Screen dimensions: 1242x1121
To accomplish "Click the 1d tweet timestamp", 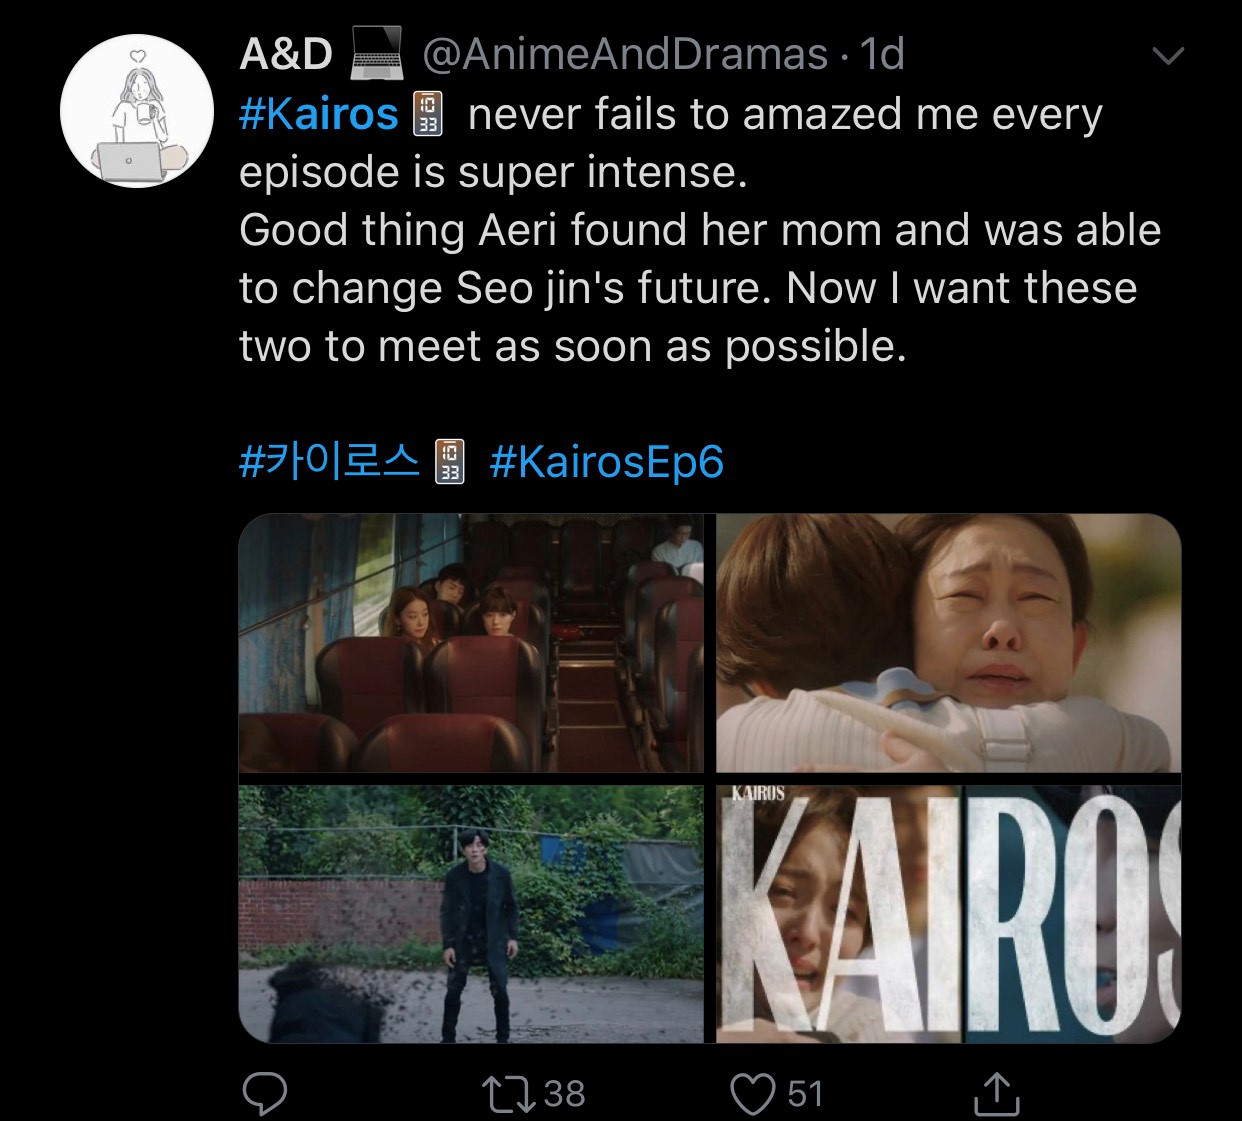I will [x=882, y=54].
